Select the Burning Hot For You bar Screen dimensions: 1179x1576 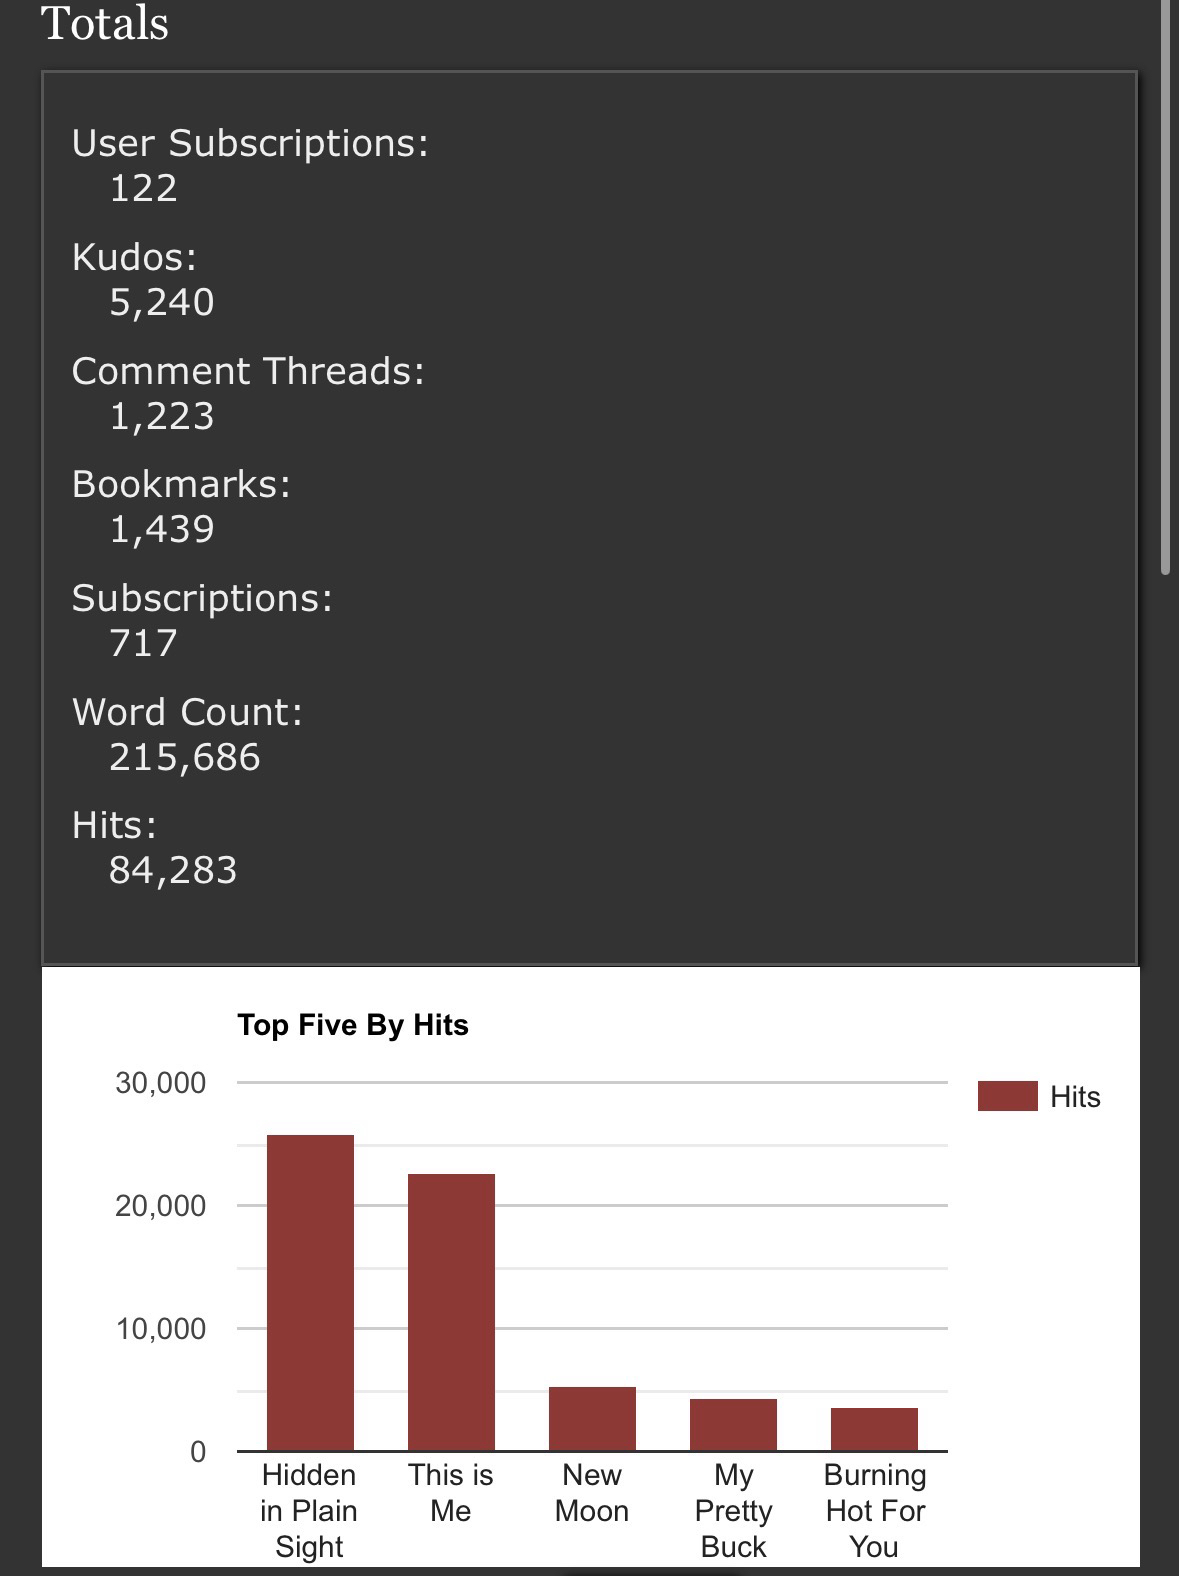(874, 1429)
